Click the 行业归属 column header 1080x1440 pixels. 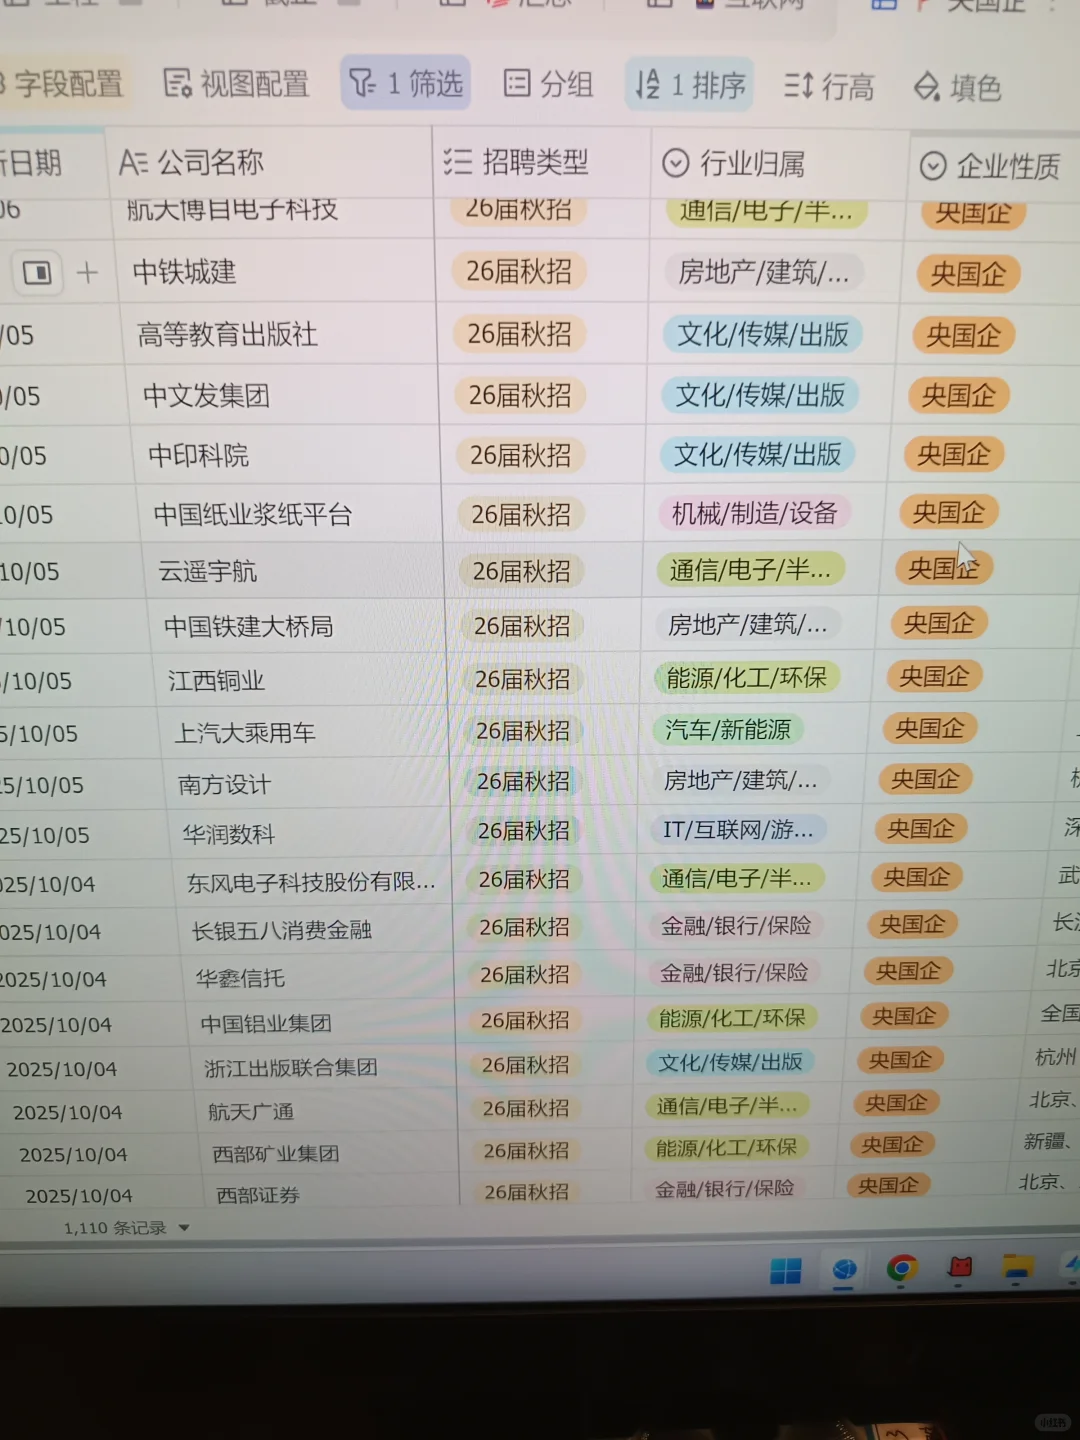click(779, 163)
